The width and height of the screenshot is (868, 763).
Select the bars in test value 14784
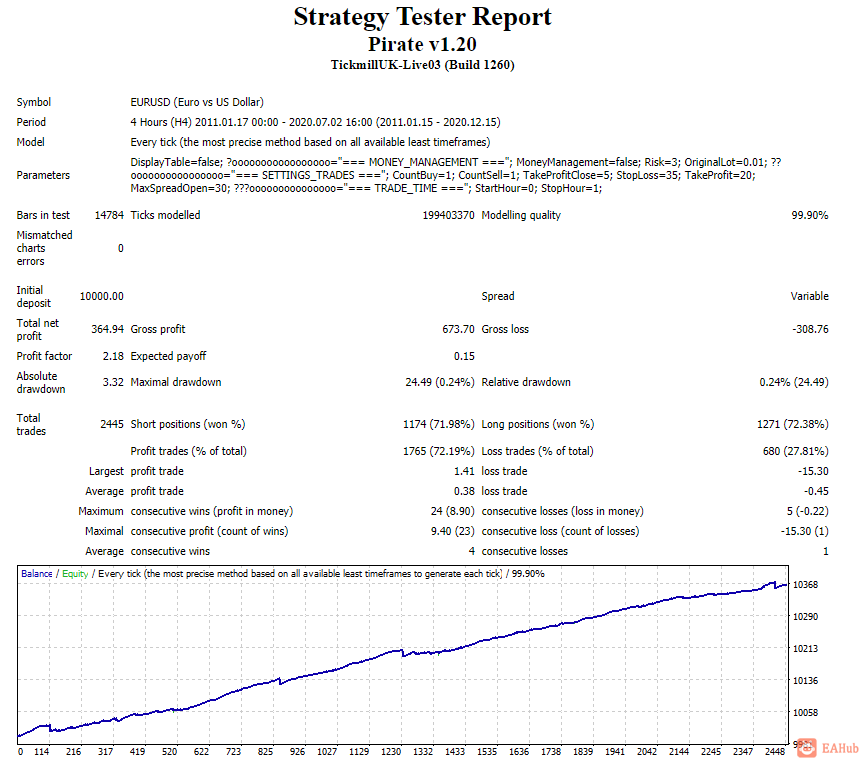109,215
